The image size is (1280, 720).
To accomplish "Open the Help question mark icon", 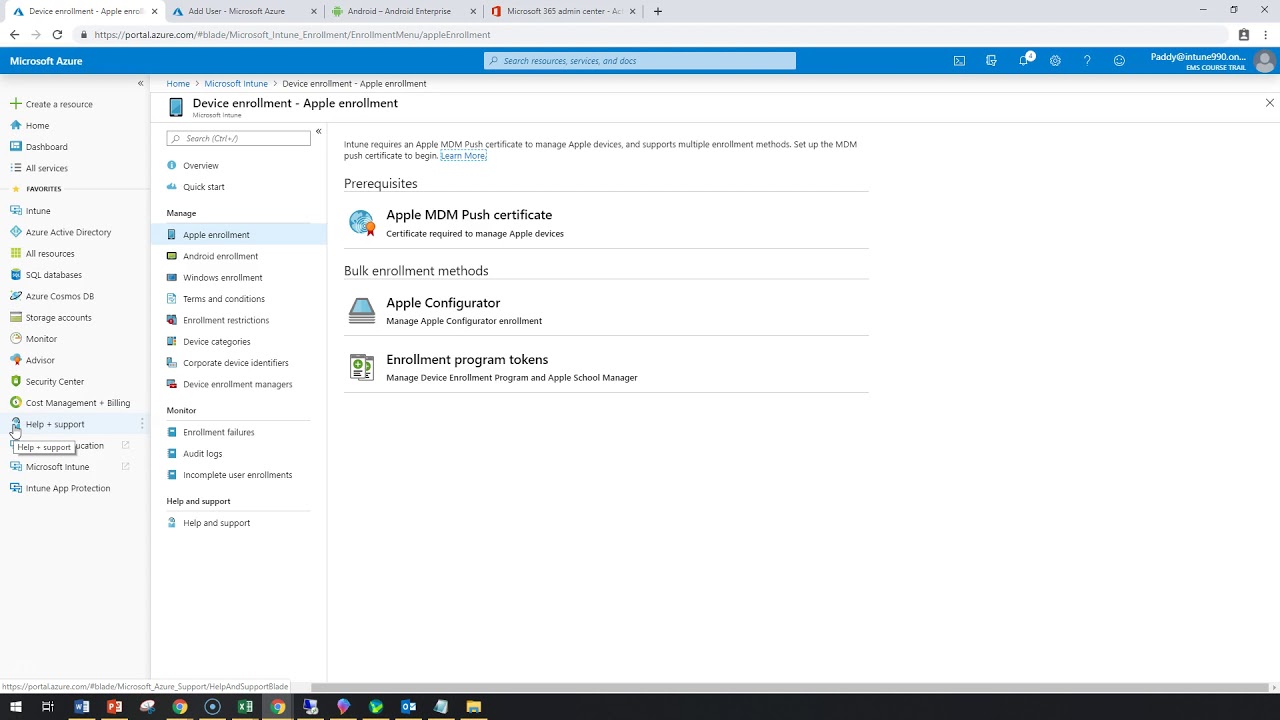I will pyautogui.click(x=1087, y=61).
